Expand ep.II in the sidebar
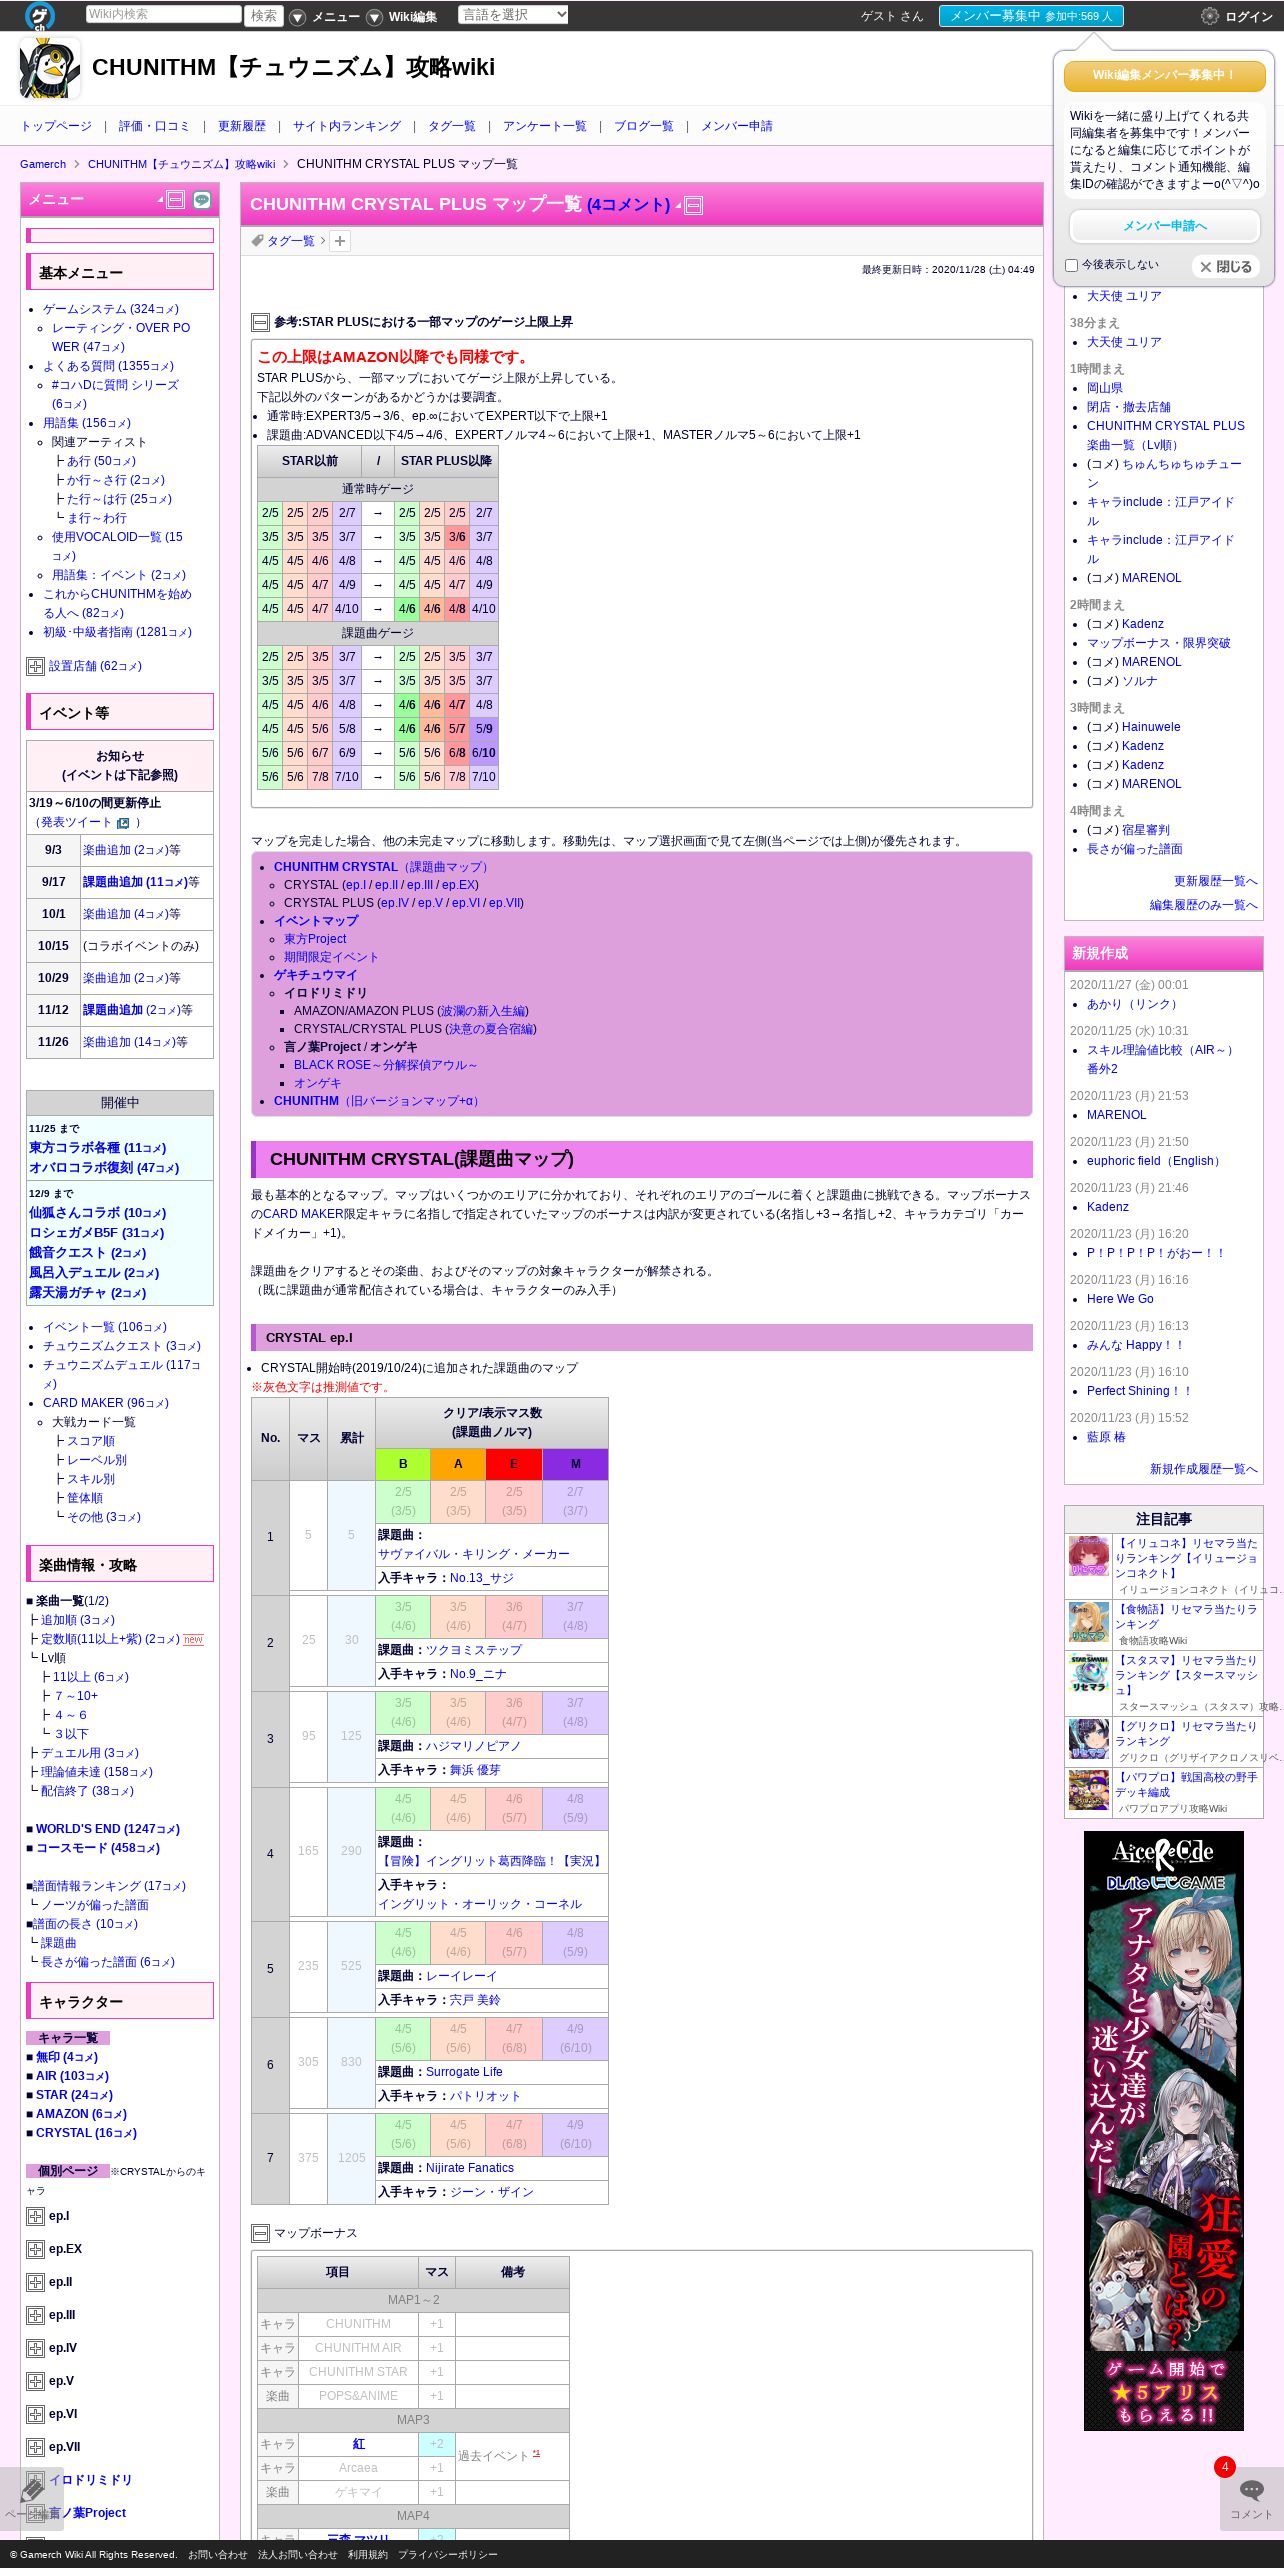Screen dimensions: 1284x2568 click(x=35, y=2282)
